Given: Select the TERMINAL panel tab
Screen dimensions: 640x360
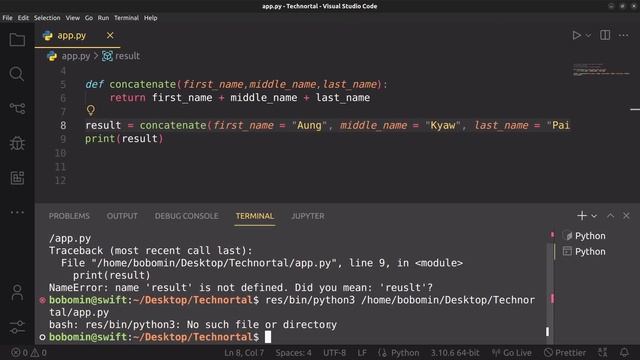Looking at the screenshot, I should coord(255,216).
